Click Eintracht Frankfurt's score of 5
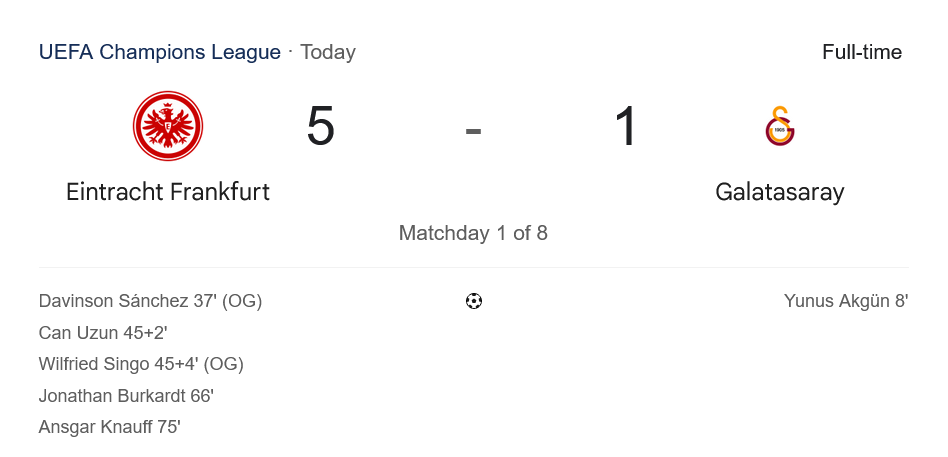 coord(320,127)
